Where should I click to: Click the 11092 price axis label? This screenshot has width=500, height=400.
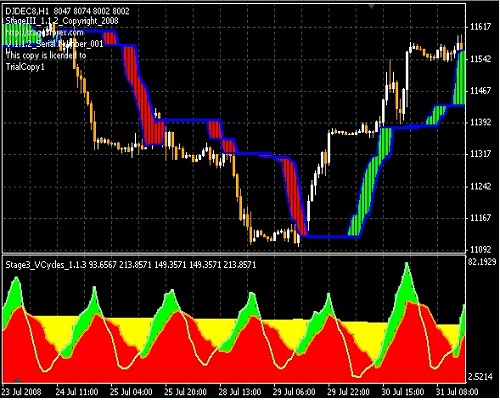tap(480, 249)
